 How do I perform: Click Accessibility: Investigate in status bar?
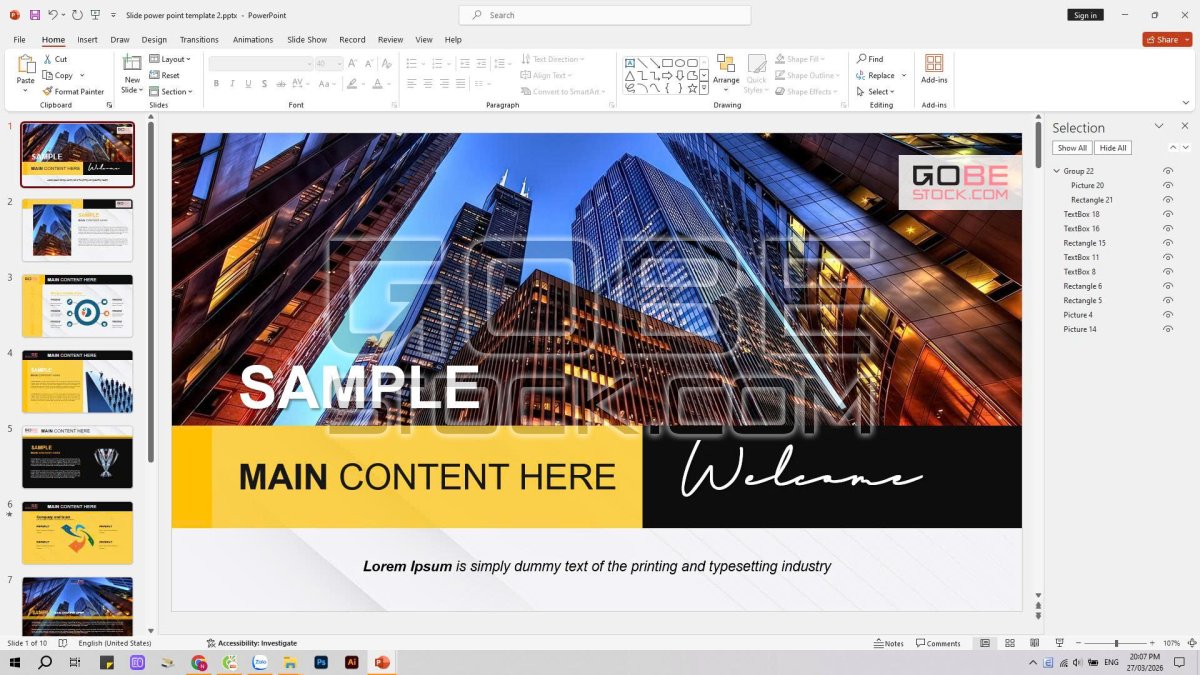251,643
